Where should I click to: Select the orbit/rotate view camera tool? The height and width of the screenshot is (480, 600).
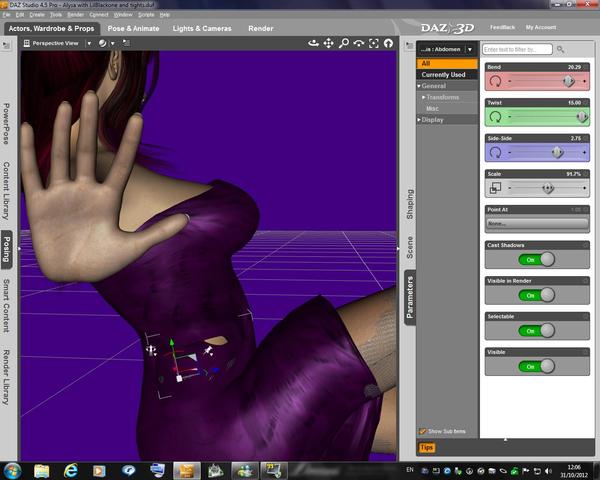(x=313, y=43)
